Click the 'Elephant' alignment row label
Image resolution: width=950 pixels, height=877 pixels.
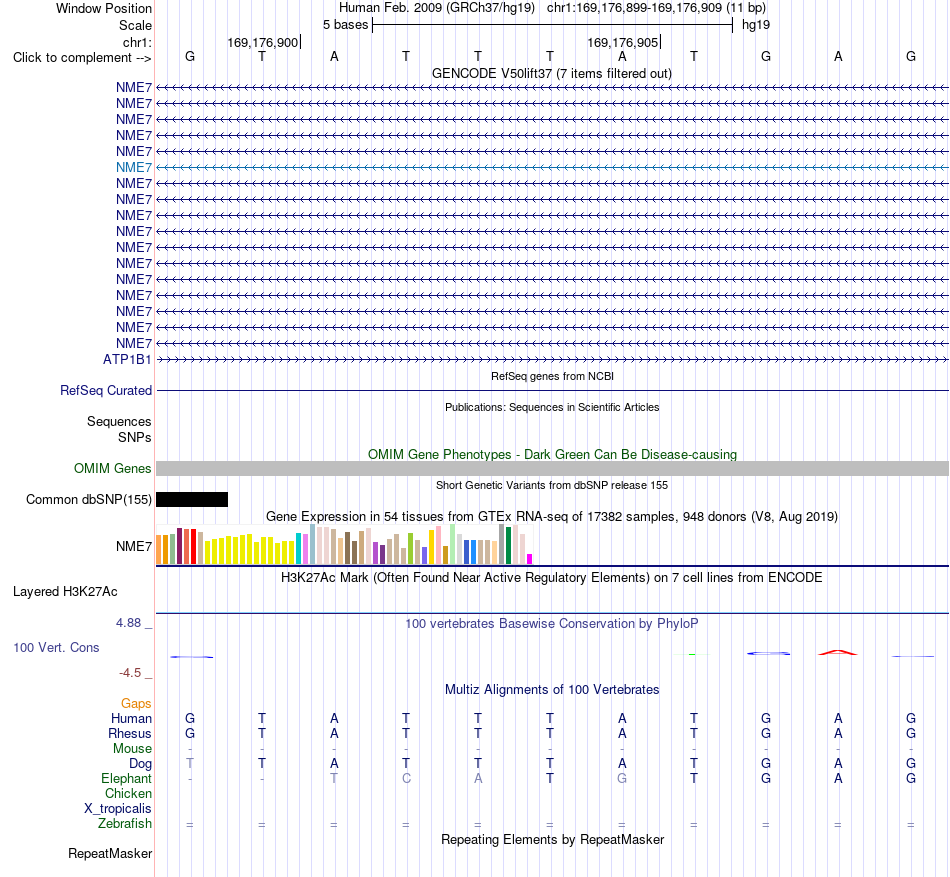tap(127, 778)
